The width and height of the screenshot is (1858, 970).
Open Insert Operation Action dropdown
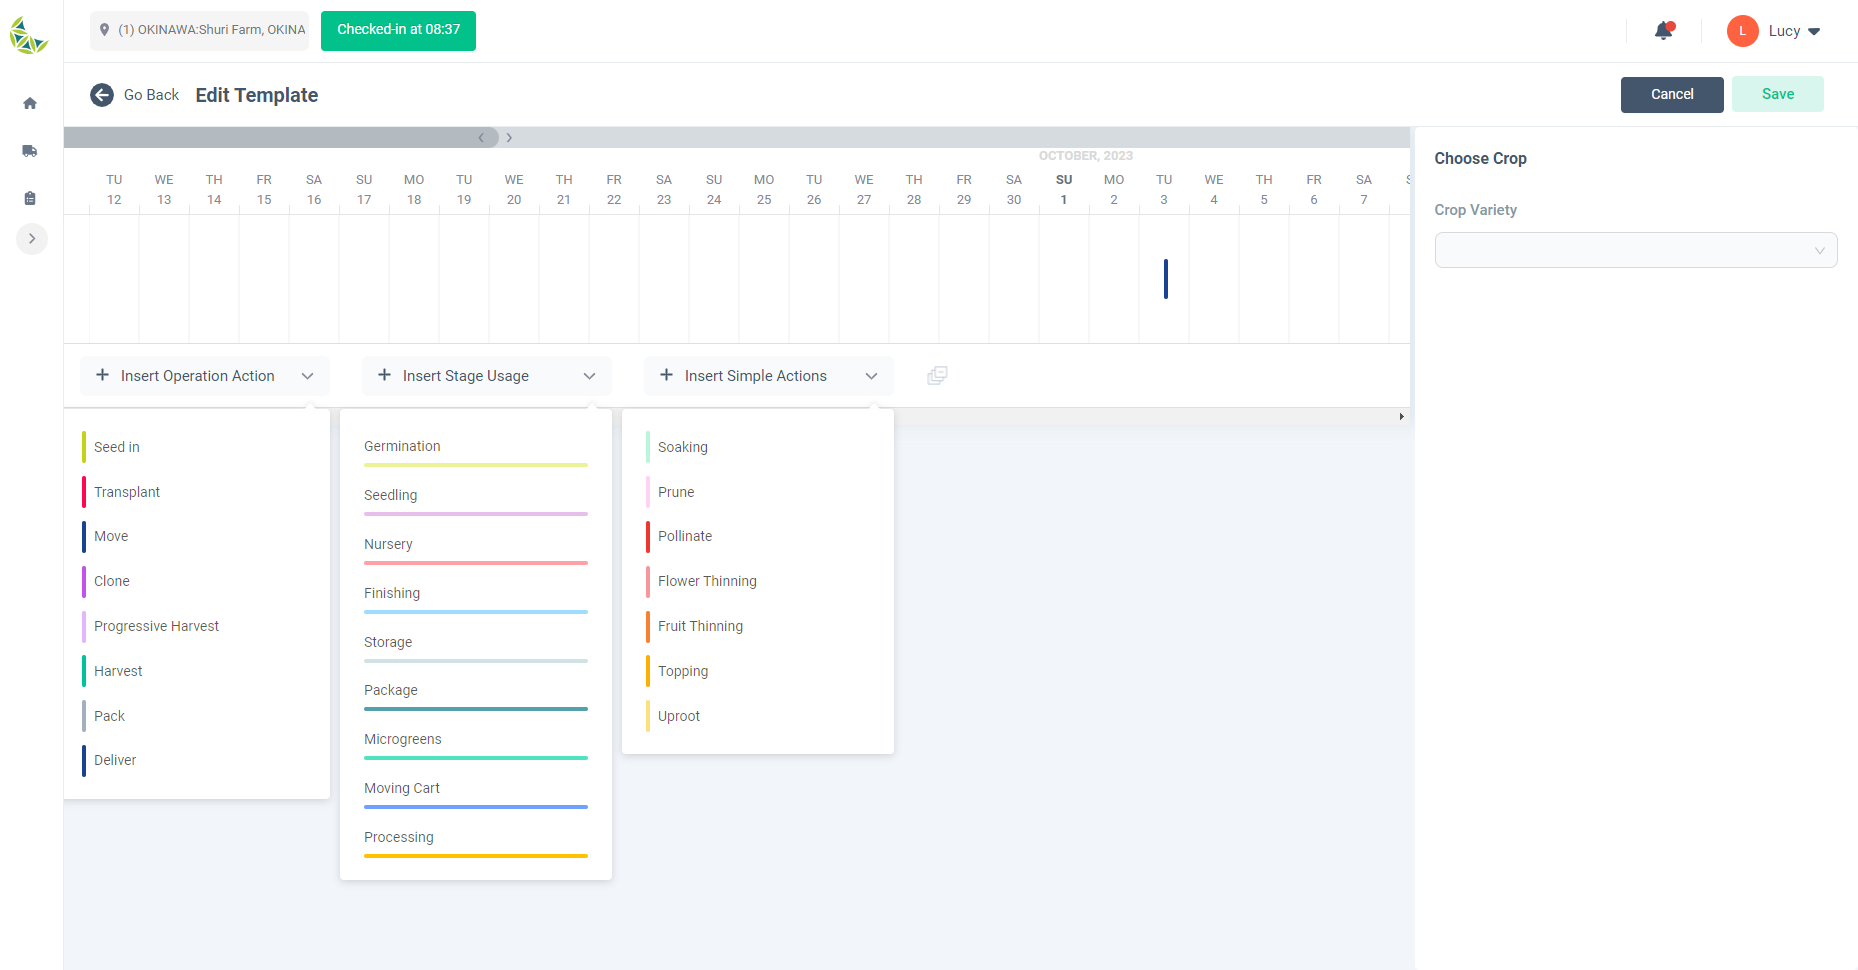coord(205,376)
